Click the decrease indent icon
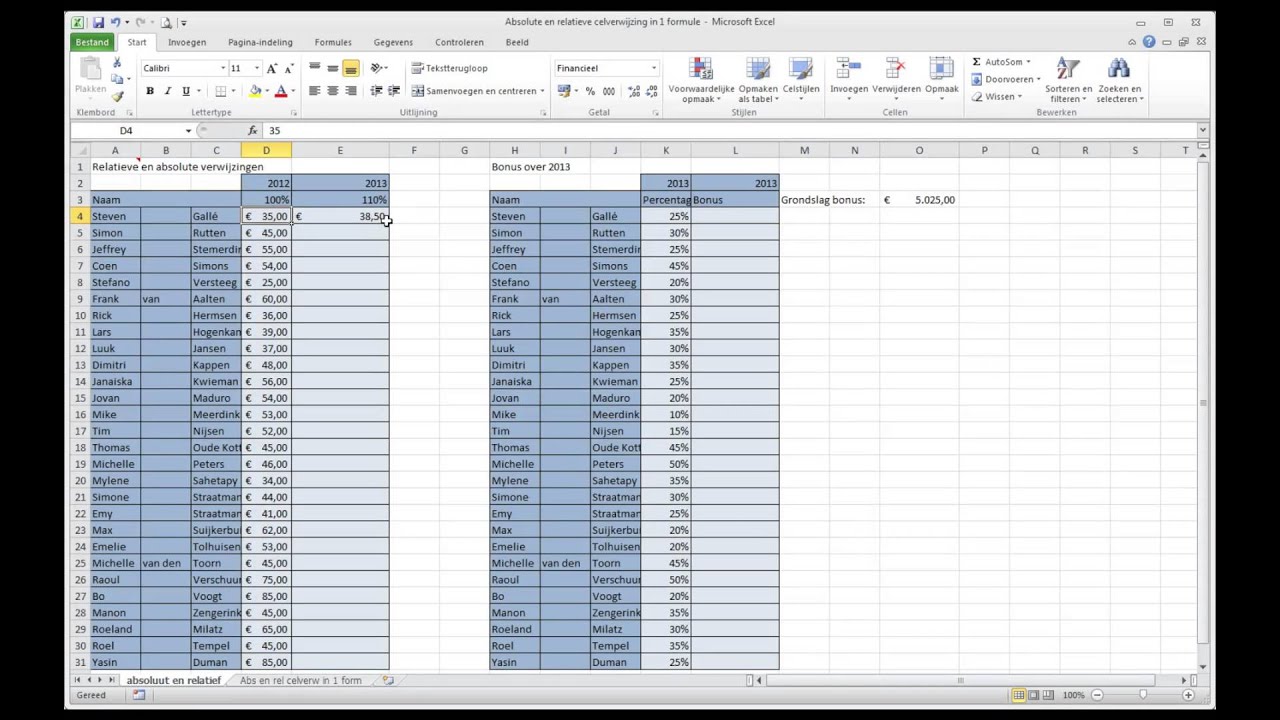The width and height of the screenshot is (1280, 720). click(x=376, y=91)
